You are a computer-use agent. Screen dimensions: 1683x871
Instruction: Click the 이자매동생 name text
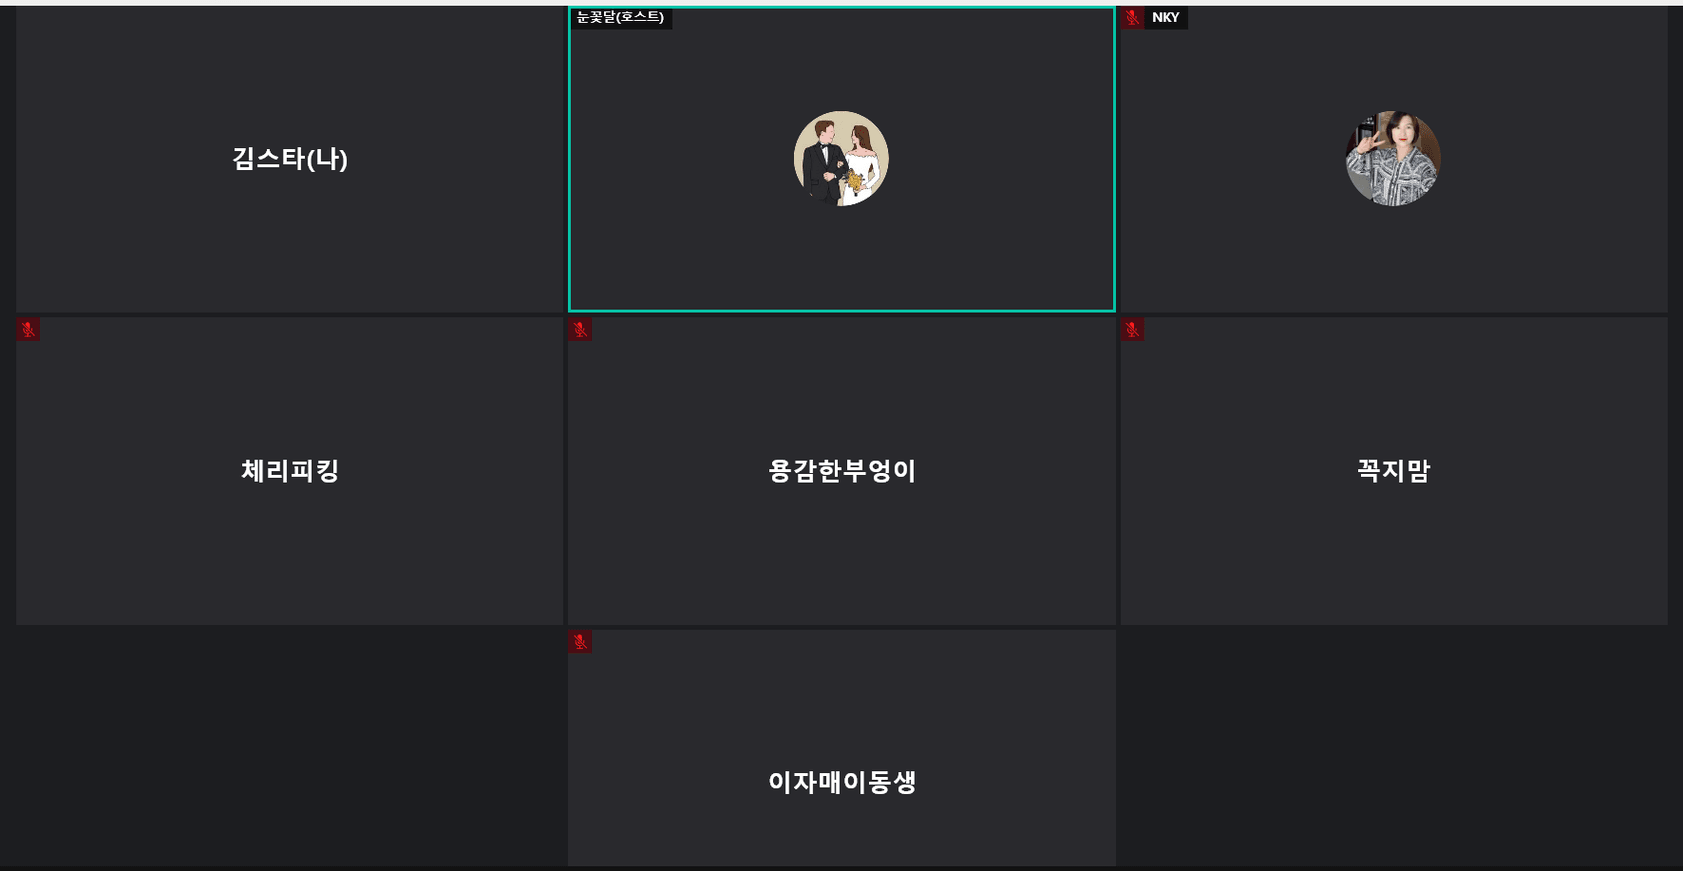click(842, 782)
